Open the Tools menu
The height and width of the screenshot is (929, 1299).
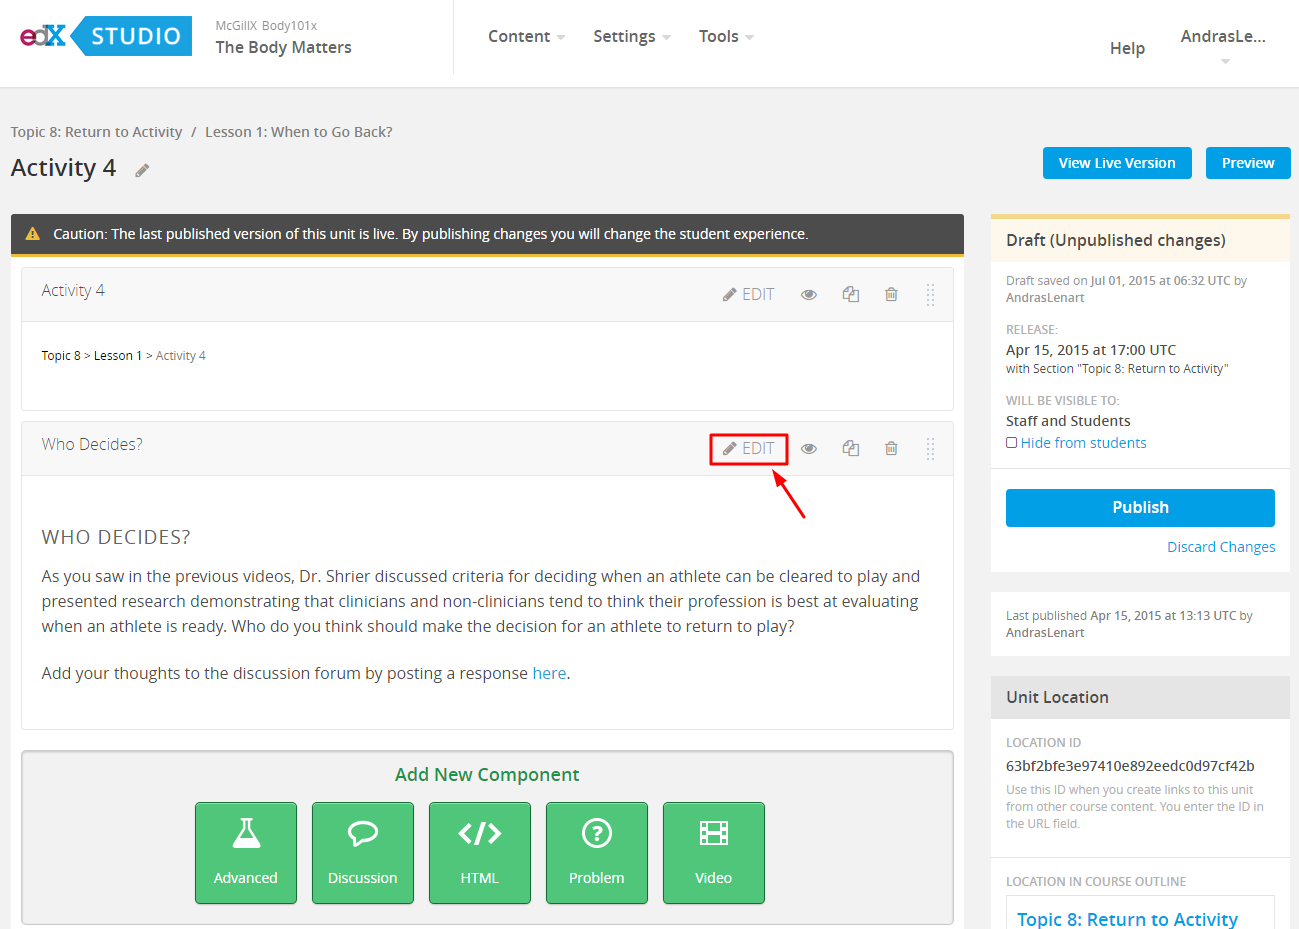pos(726,36)
